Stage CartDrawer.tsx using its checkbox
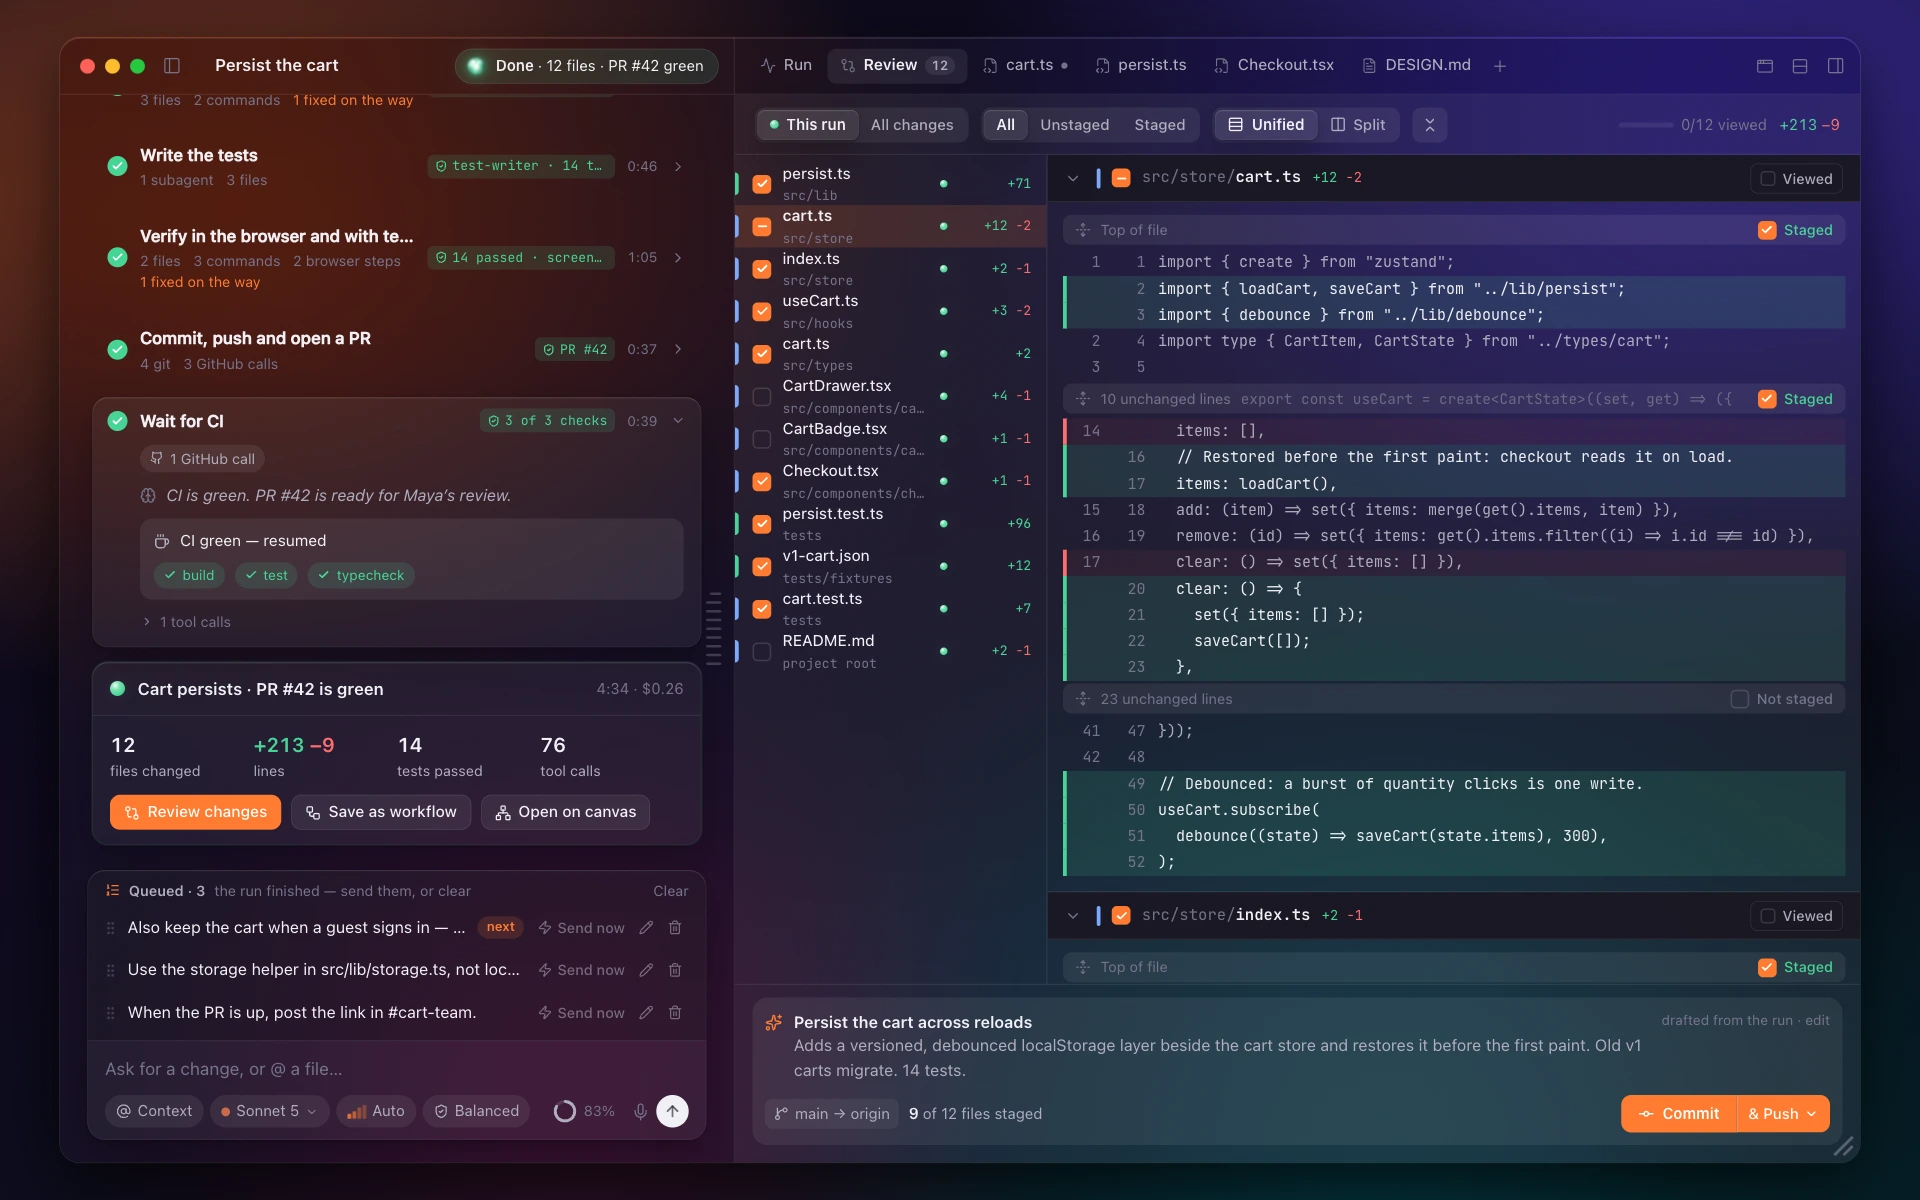This screenshot has width=1920, height=1200. [762, 397]
